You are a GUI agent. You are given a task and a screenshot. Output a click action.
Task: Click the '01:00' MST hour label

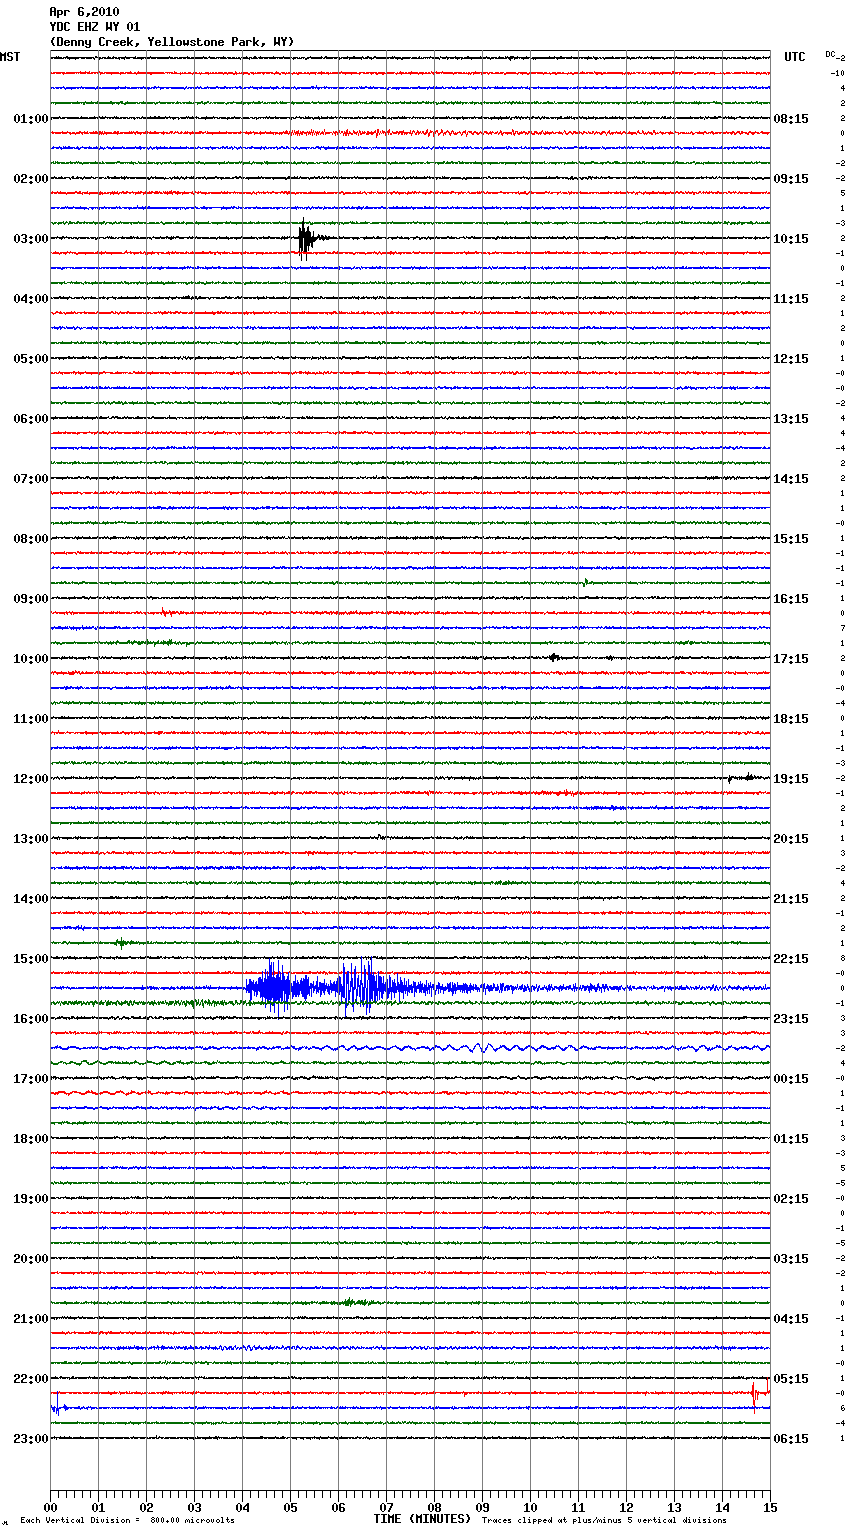point(30,119)
